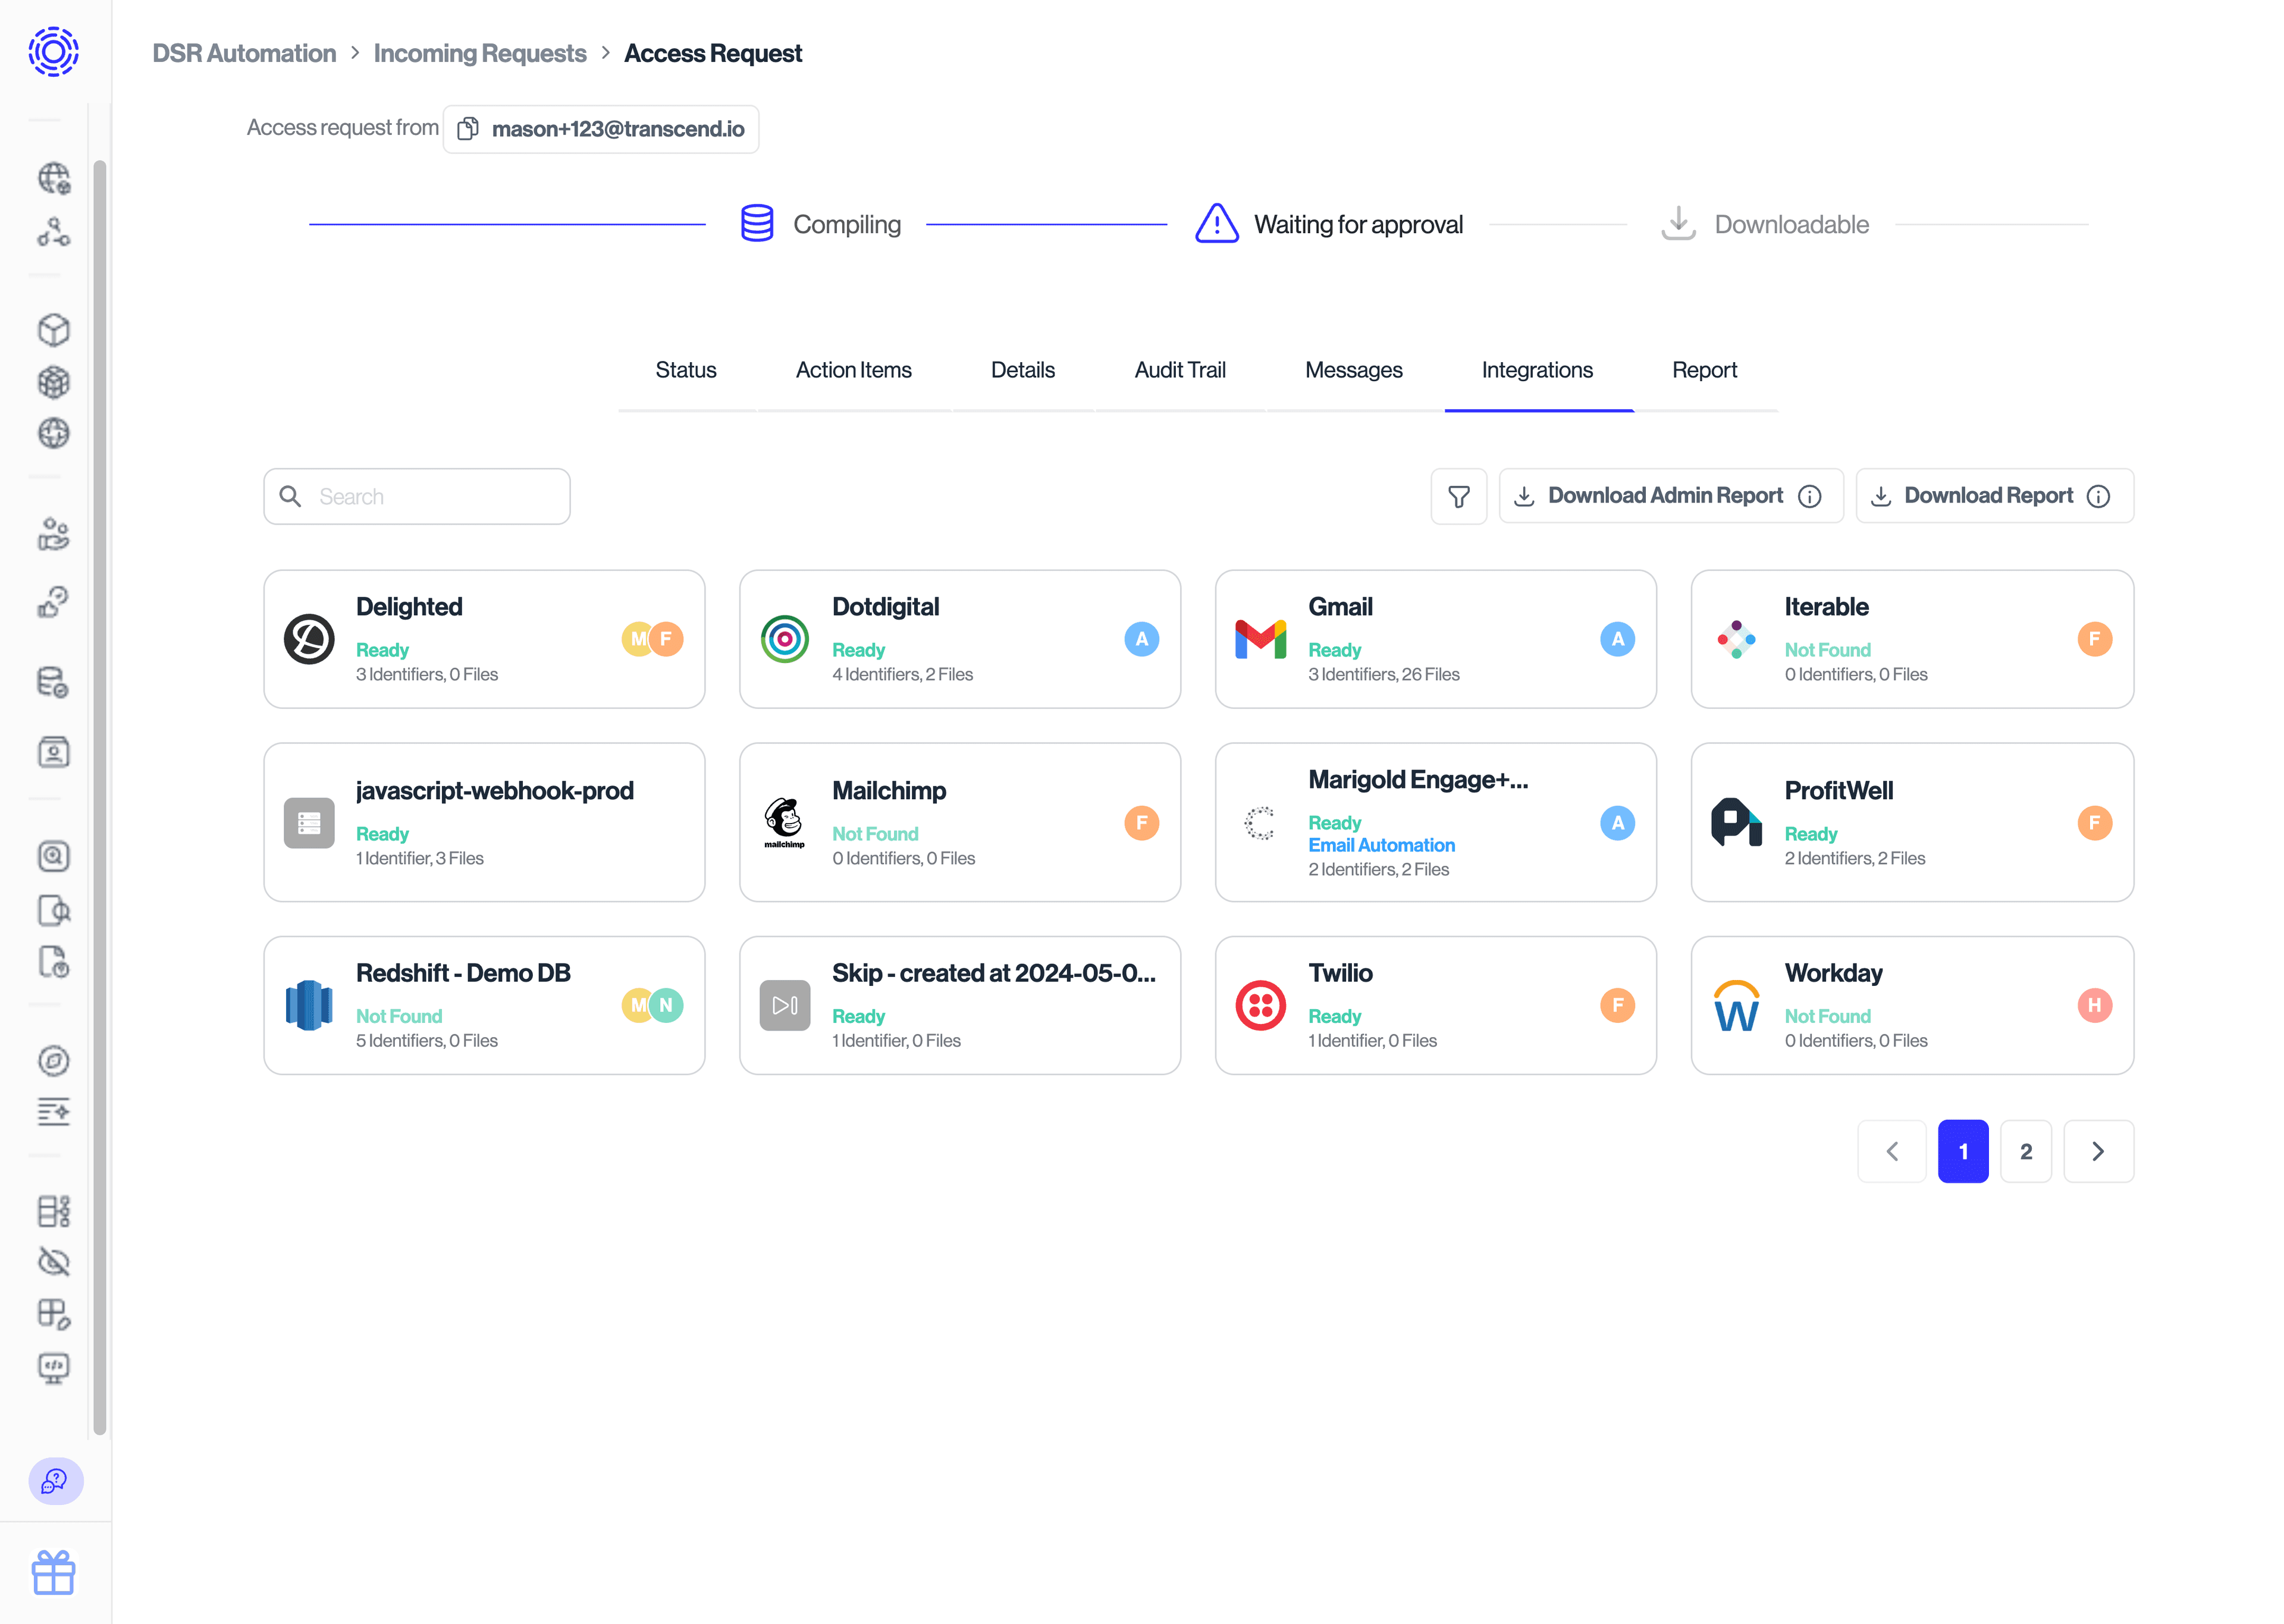Click the gift icon at the sidebar bottom
The height and width of the screenshot is (1624, 2284).
(54, 1572)
